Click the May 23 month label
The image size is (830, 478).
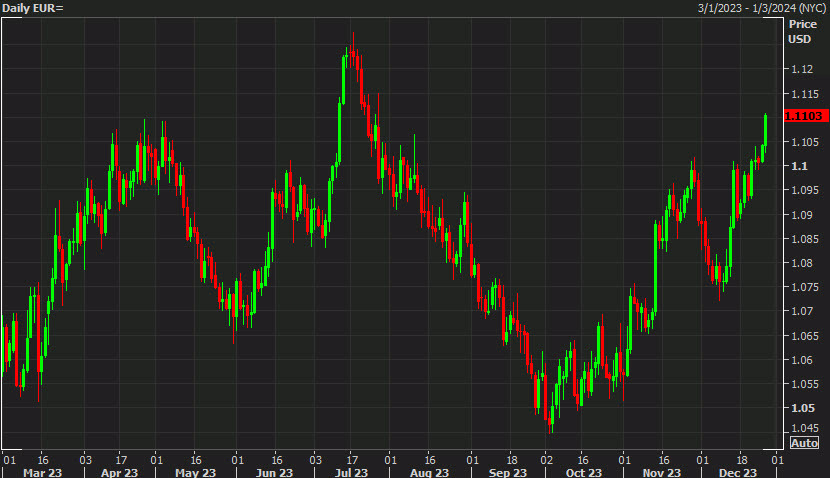[195, 472]
